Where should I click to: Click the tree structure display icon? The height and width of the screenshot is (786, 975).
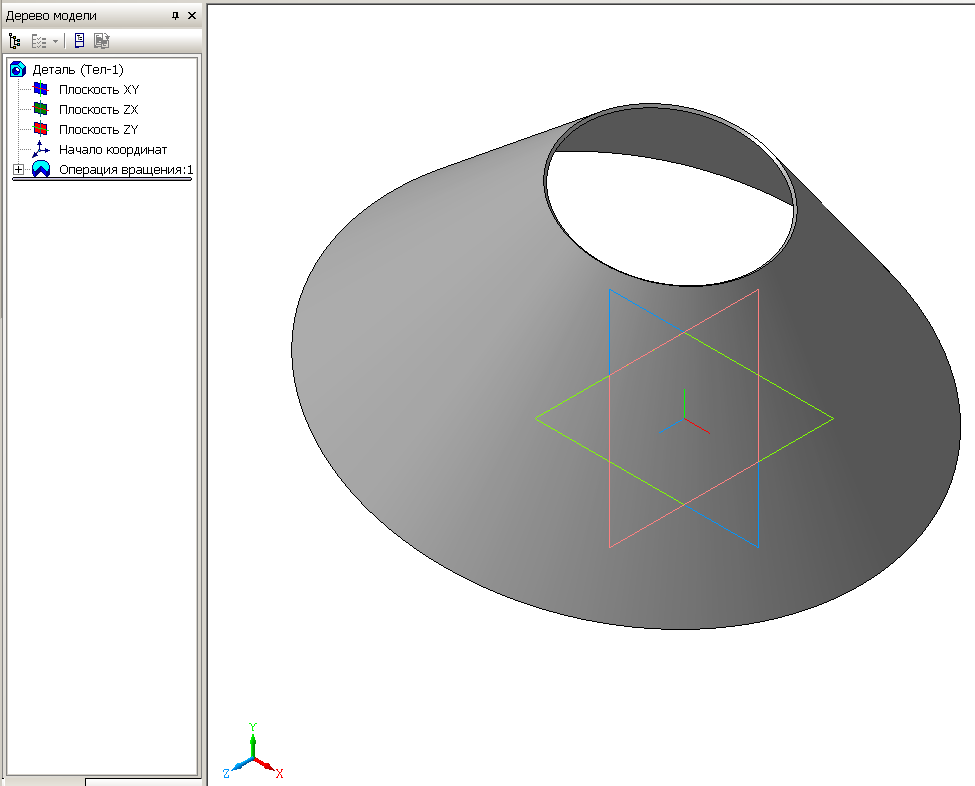click(x=14, y=42)
